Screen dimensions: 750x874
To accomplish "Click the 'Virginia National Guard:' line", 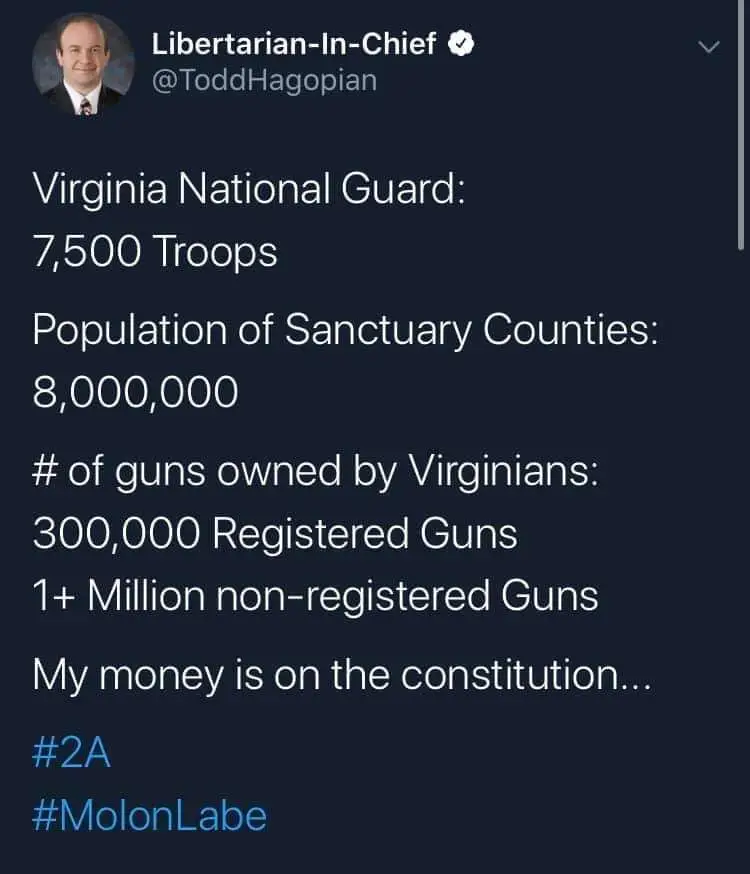I will pyautogui.click(x=248, y=190).
